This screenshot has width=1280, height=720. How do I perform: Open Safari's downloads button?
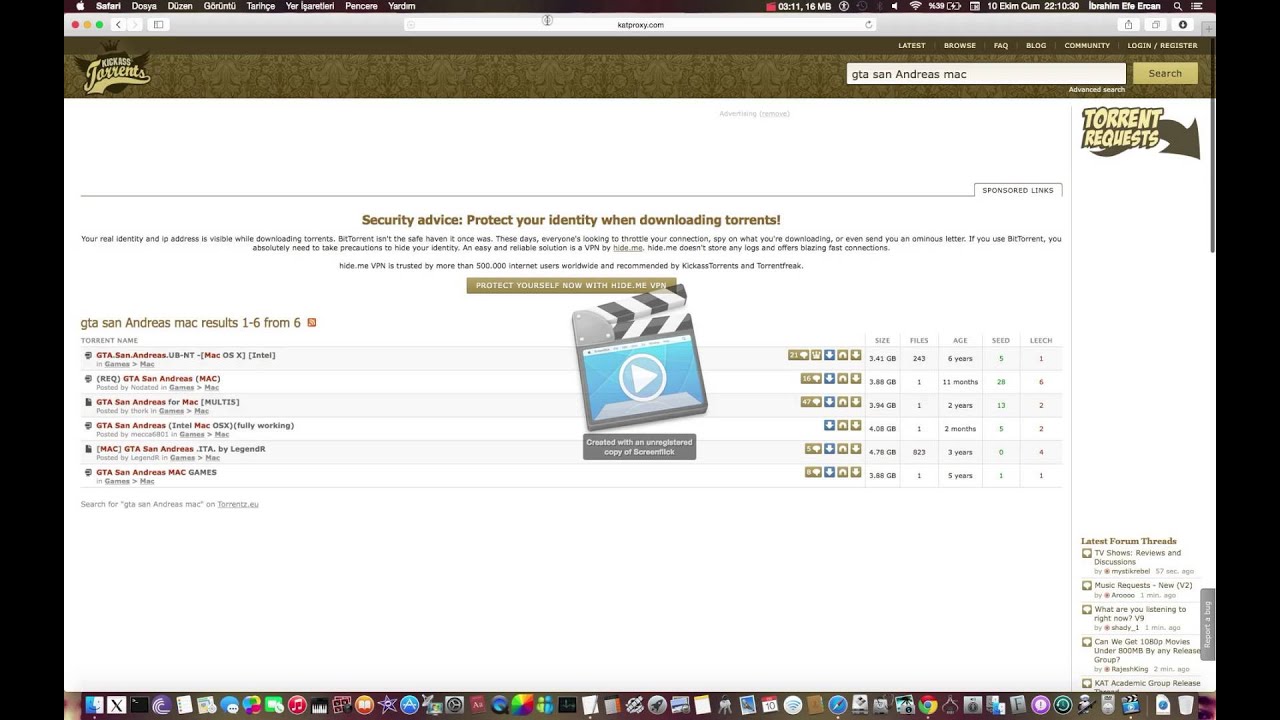(x=1183, y=24)
